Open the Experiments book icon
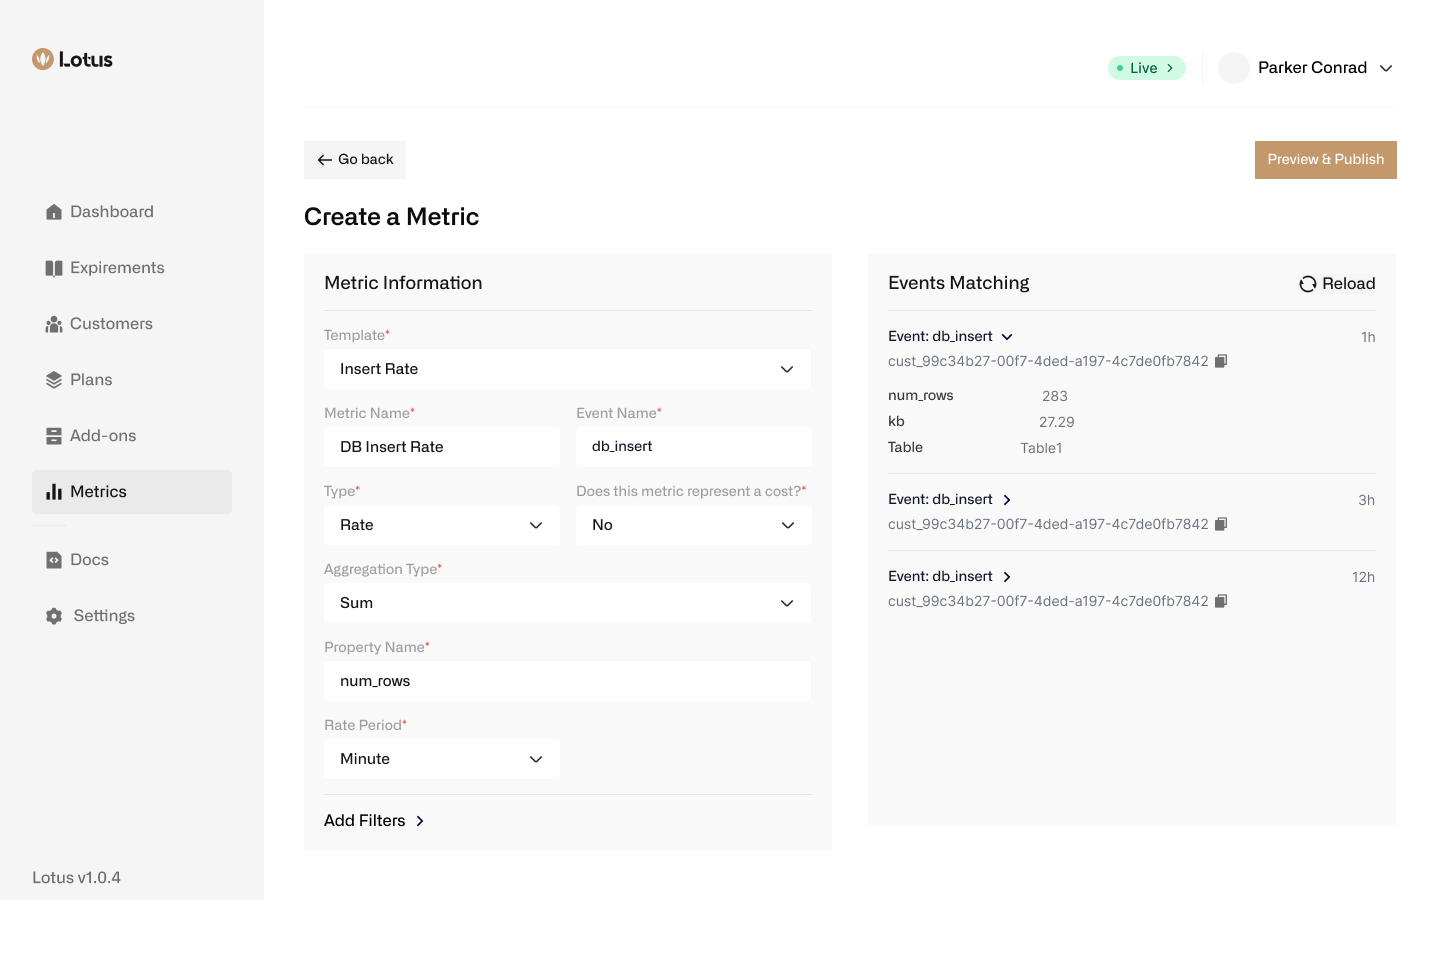The width and height of the screenshot is (1440, 954). click(54, 268)
